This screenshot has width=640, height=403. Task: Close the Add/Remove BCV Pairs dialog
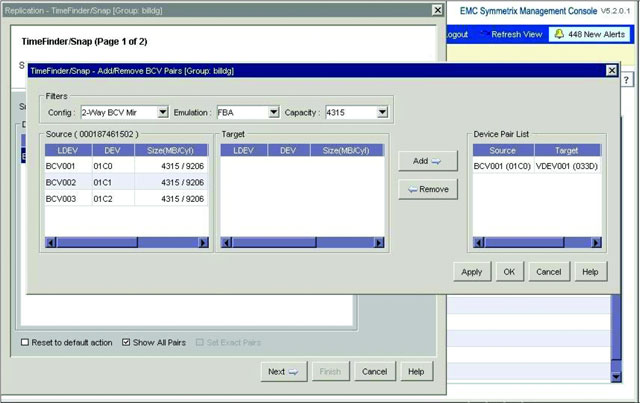pos(612,71)
